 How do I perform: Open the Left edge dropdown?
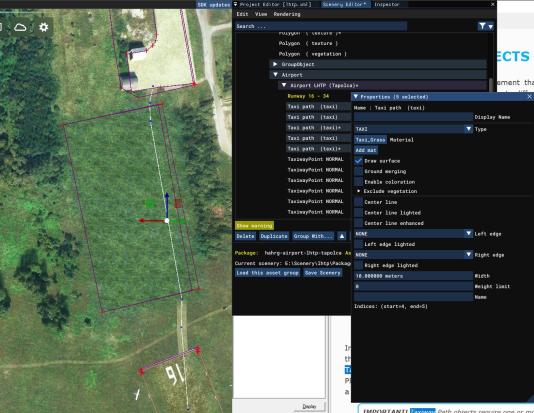[413, 234]
